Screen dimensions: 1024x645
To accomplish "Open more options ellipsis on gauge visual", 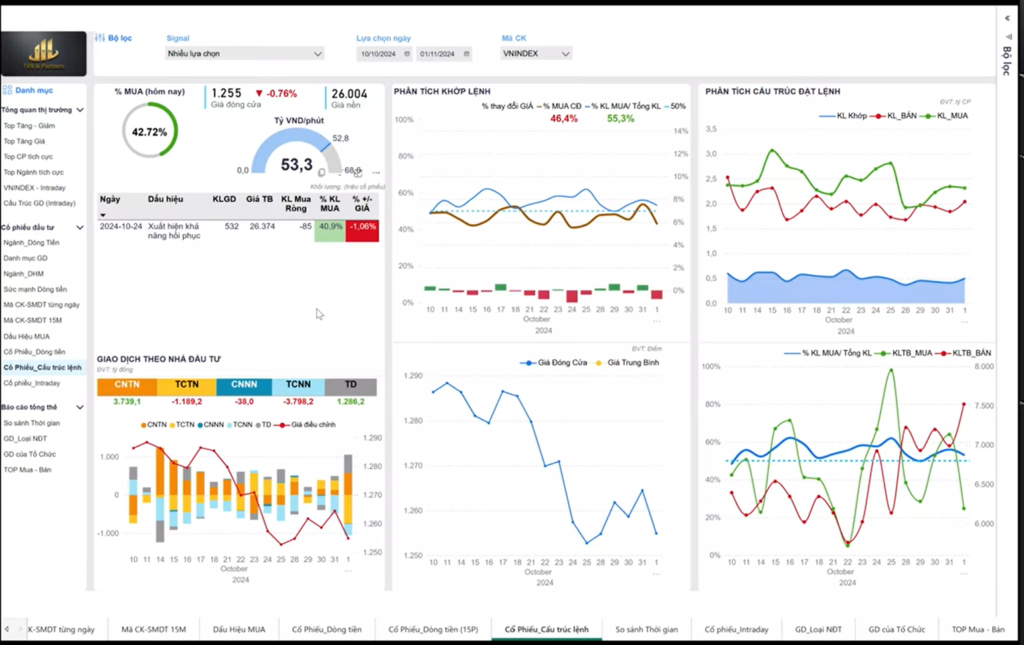I will click(376, 172).
